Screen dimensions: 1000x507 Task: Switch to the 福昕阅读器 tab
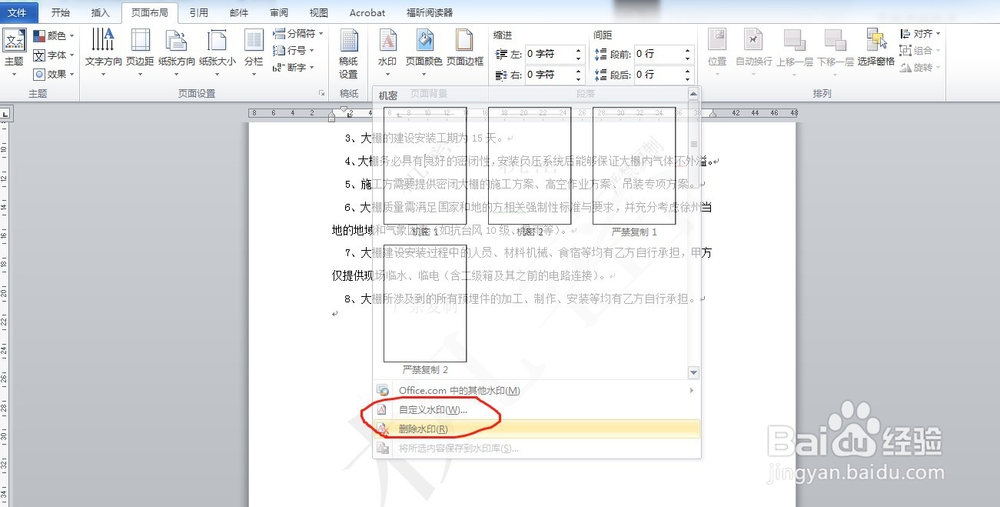tap(430, 12)
